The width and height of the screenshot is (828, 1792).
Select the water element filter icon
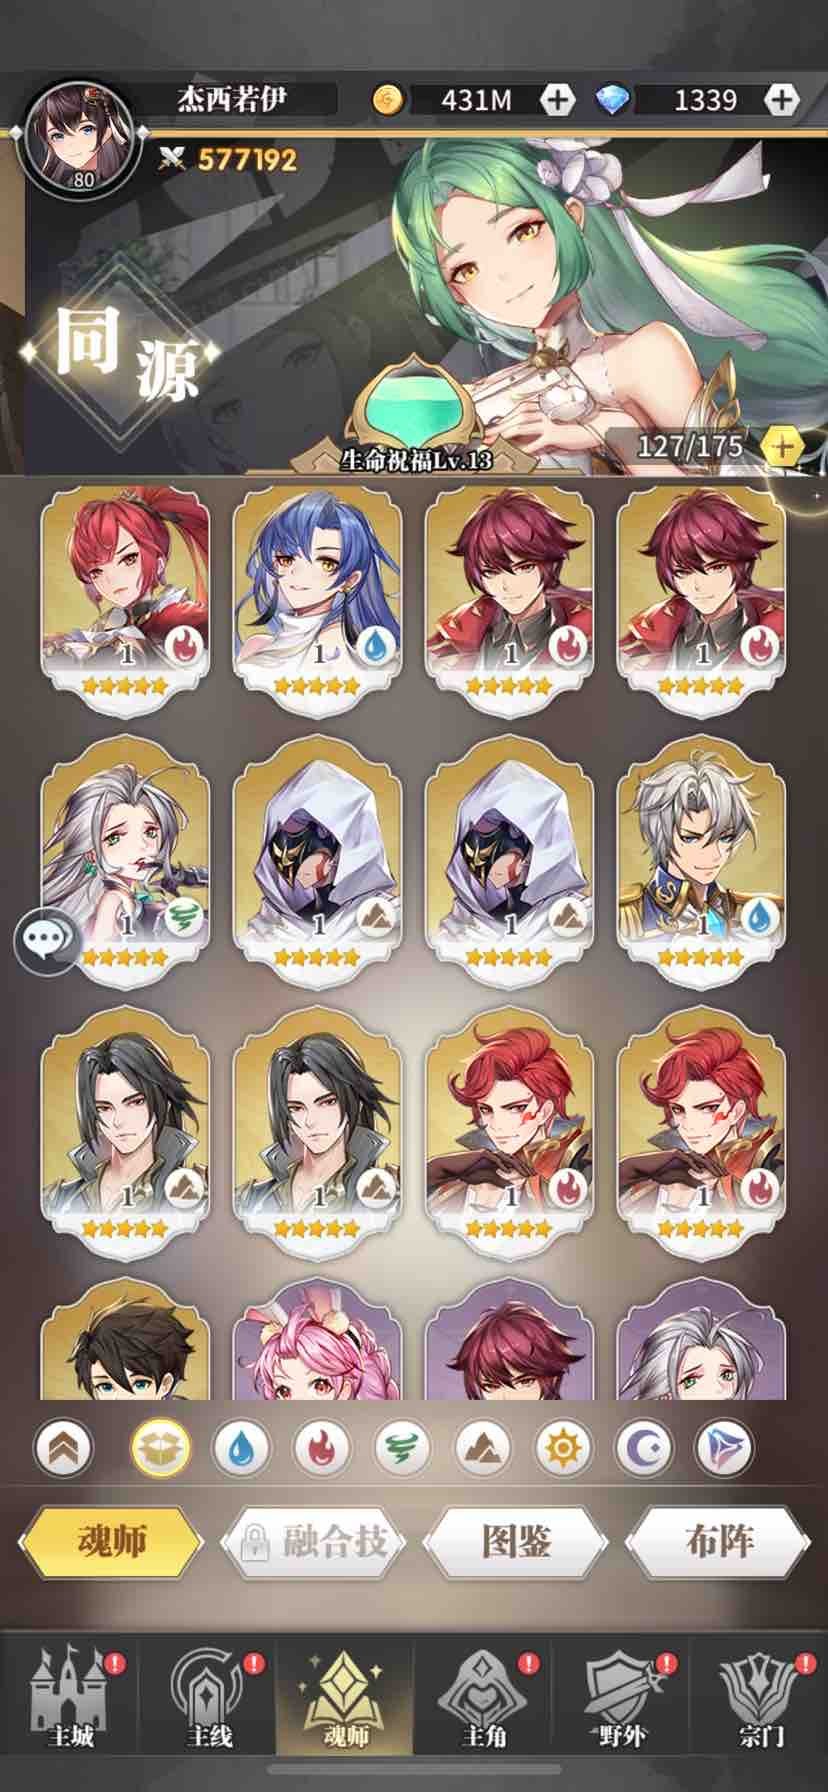(241, 1447)
